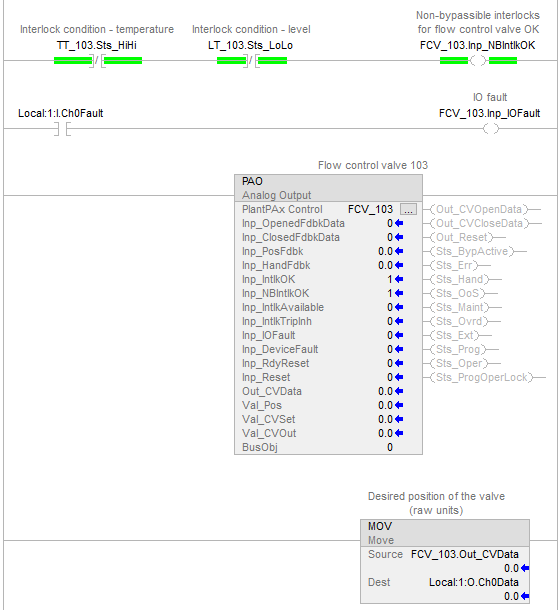Click the BusObj parameter row

[x=328, y=447]
